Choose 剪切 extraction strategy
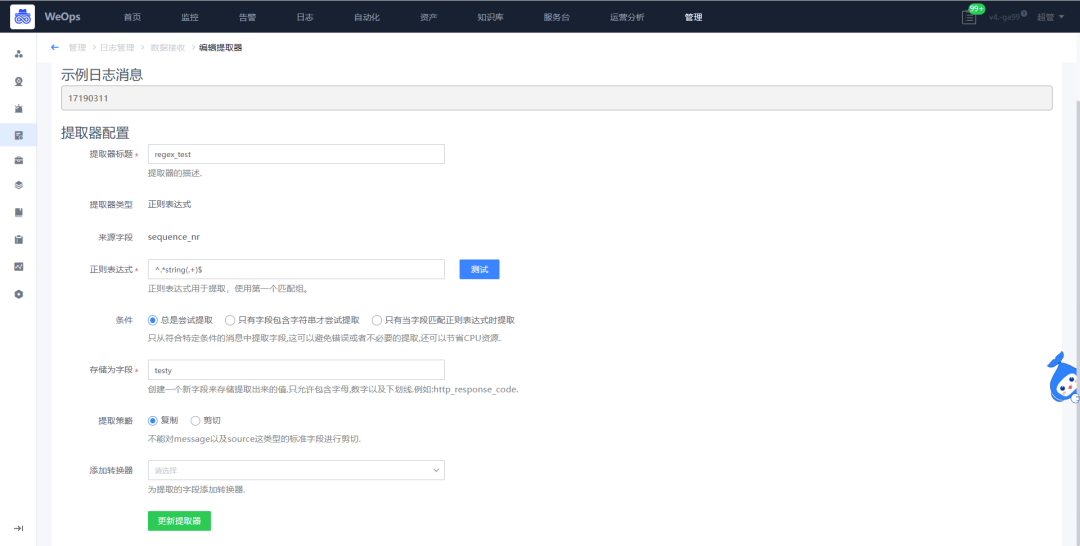The image size is (1080, 546). [x=196, y=421]
